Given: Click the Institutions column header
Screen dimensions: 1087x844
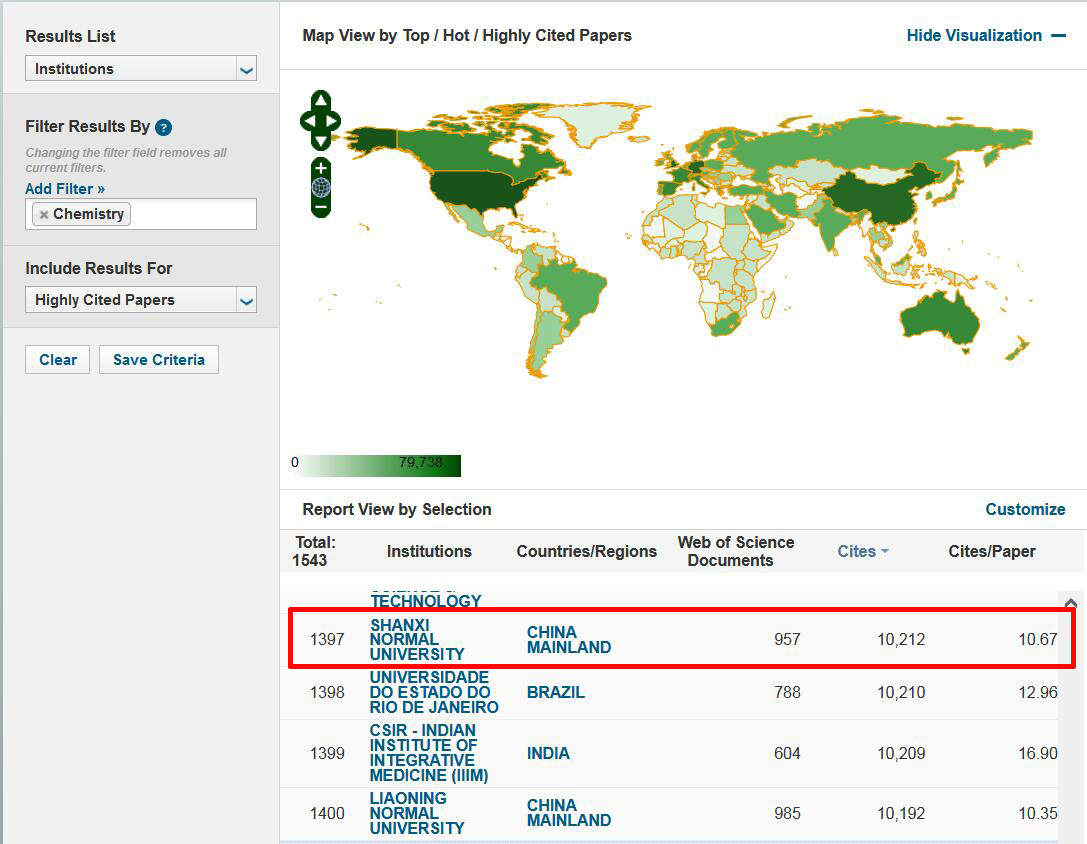Looking at the screenshot, I should (429, 551).
